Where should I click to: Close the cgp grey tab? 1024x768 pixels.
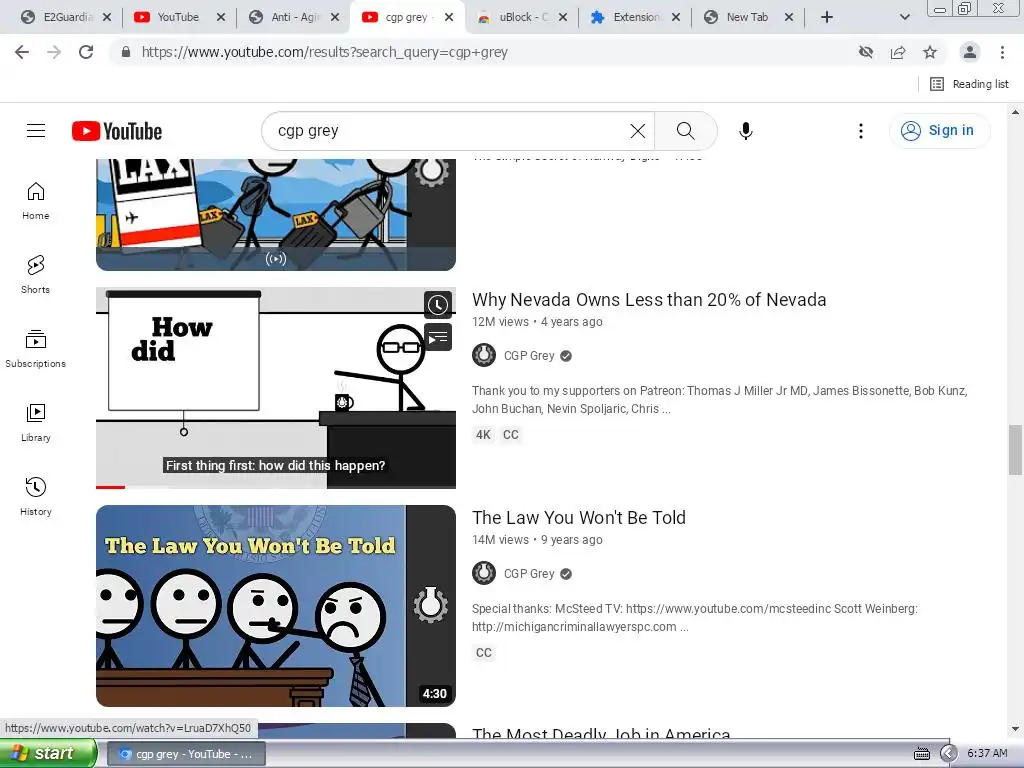[x=449, y=17]
